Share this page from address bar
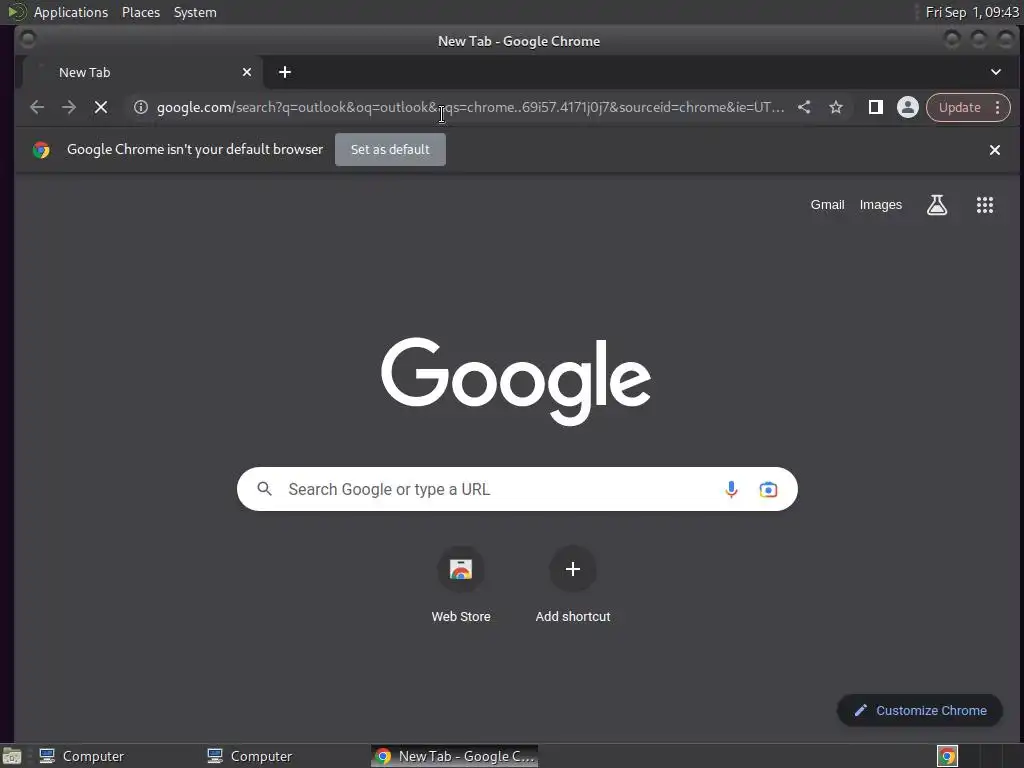 804,107
